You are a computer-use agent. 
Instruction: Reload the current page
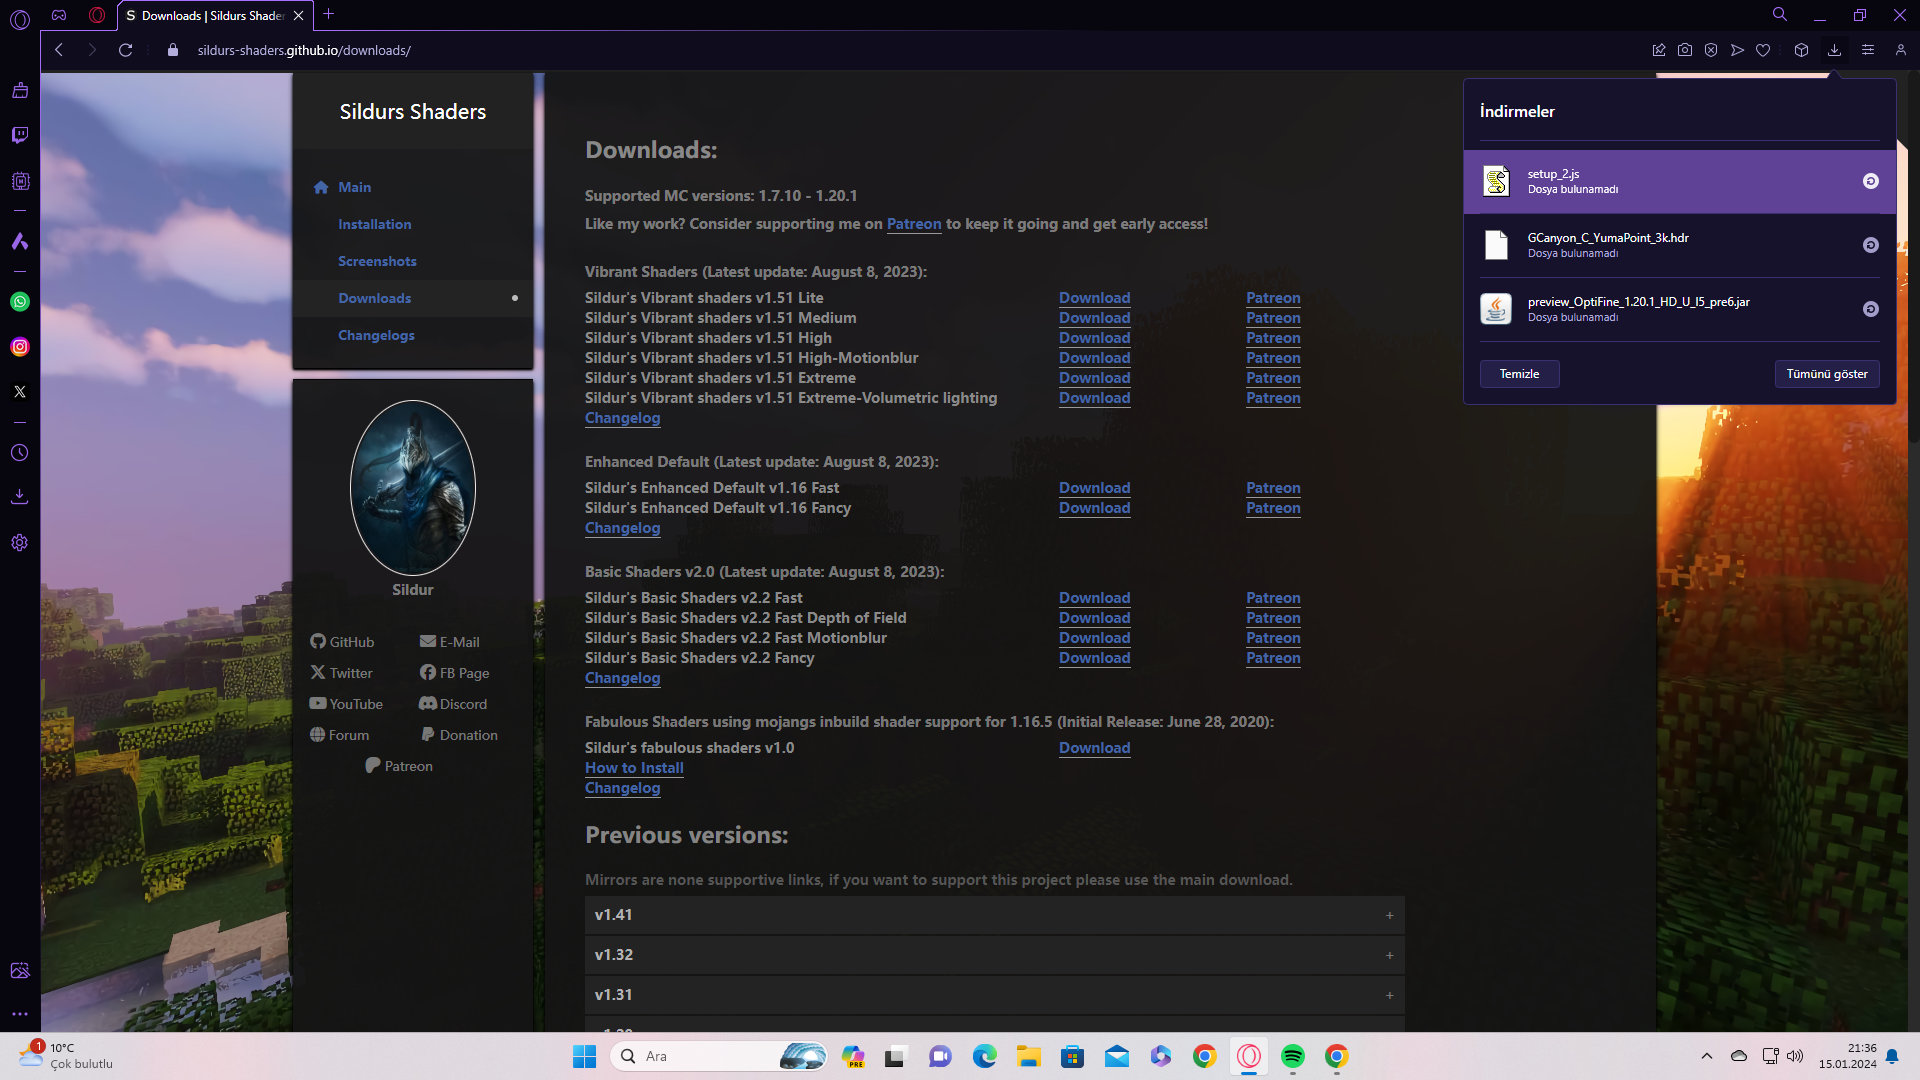click(x=126, y=50)
